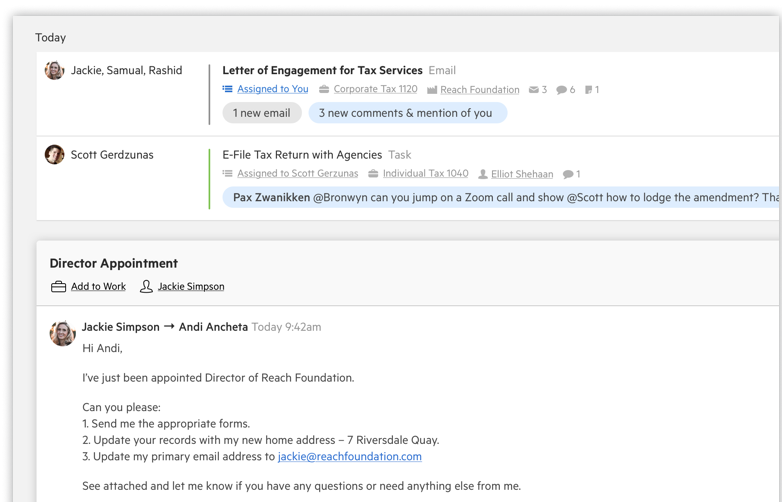
Task: Click Jackie Simpson's avatar in the message
Action: point(63,333)
